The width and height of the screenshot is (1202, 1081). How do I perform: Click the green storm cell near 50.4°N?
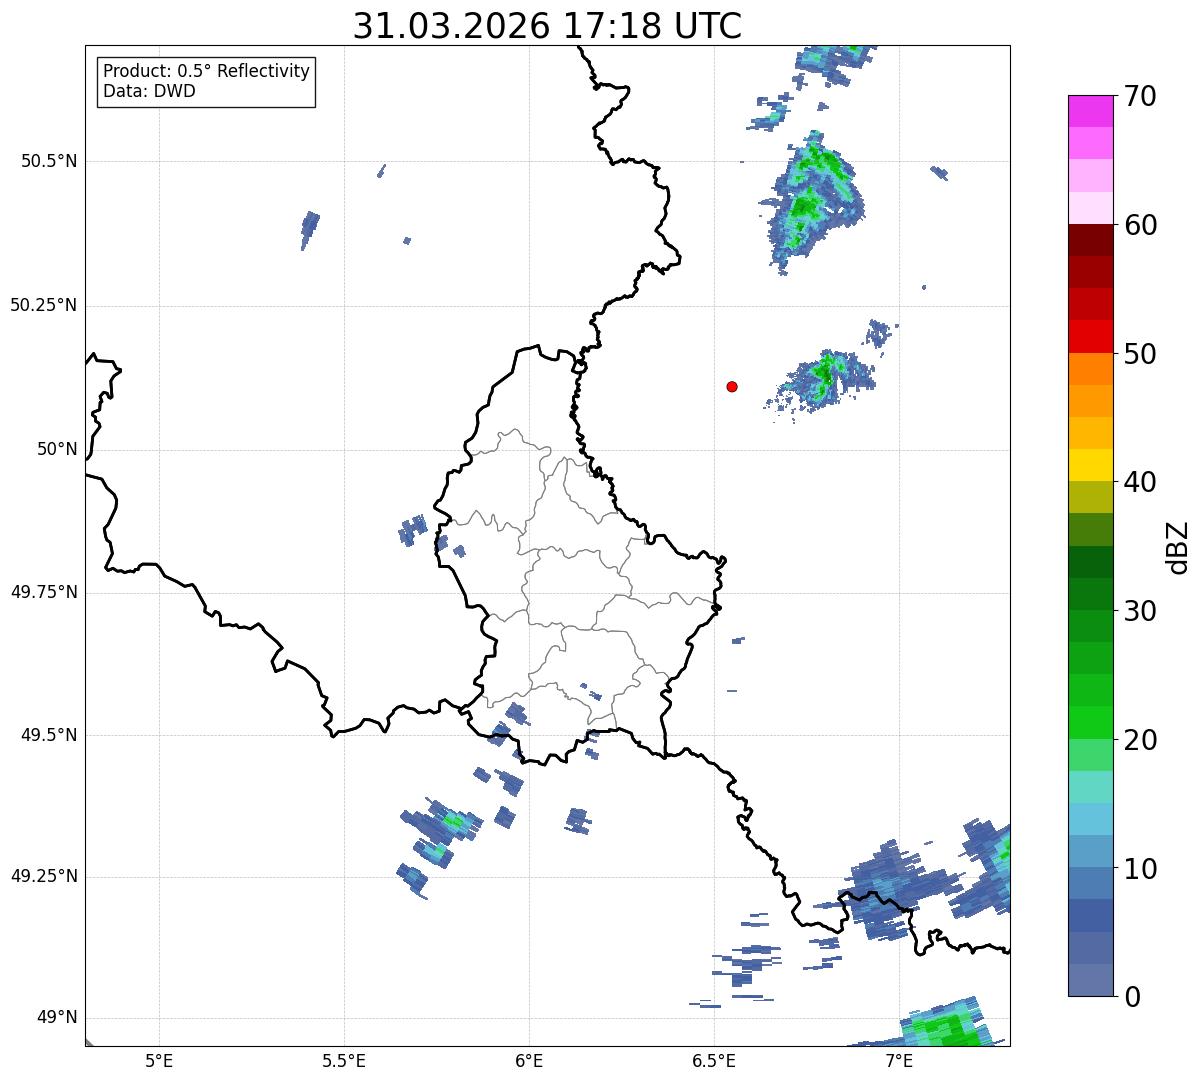[811, 198]
